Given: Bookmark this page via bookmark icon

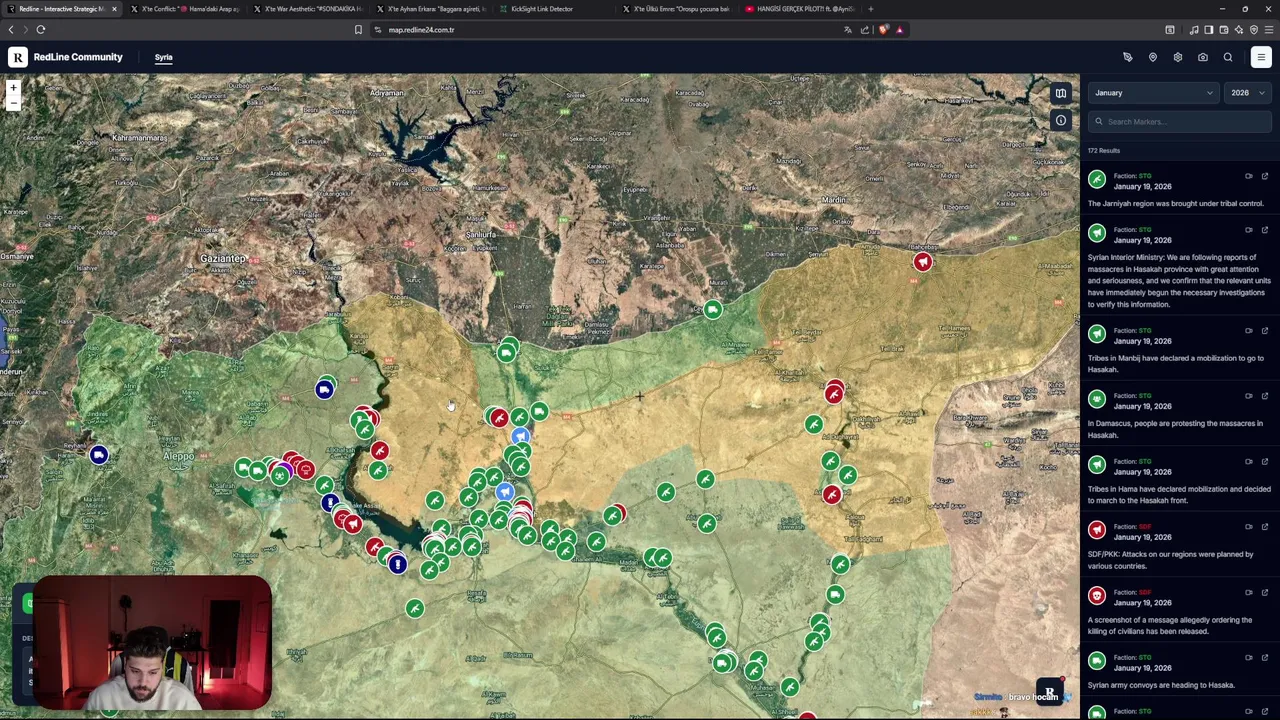Looking at the screenshot, I should pos(358,30).
